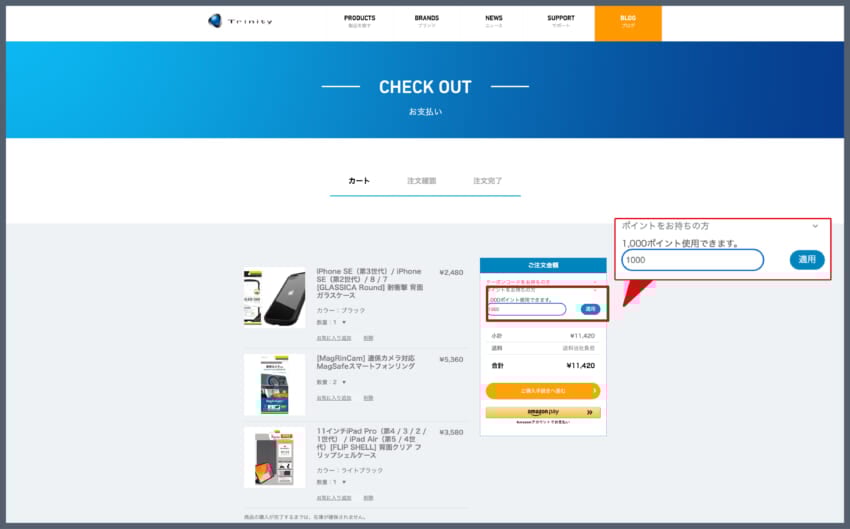Viewport: 850px width, 529px height.
Task: Select the 注文完了 step tab
Action: pyautogui.click(x=488, y=181)
